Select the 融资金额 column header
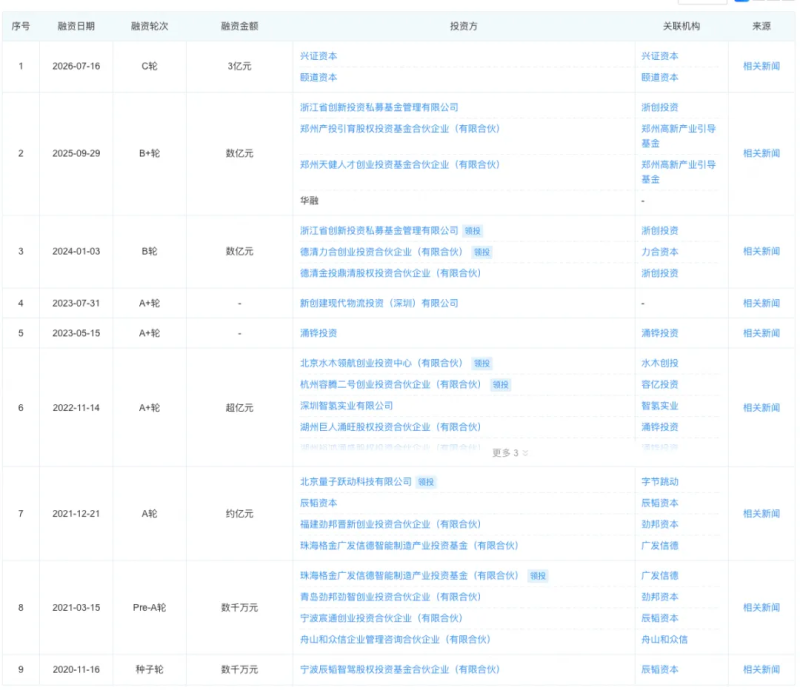The height and width of the screenshot is (690, 800). point(239,27)
